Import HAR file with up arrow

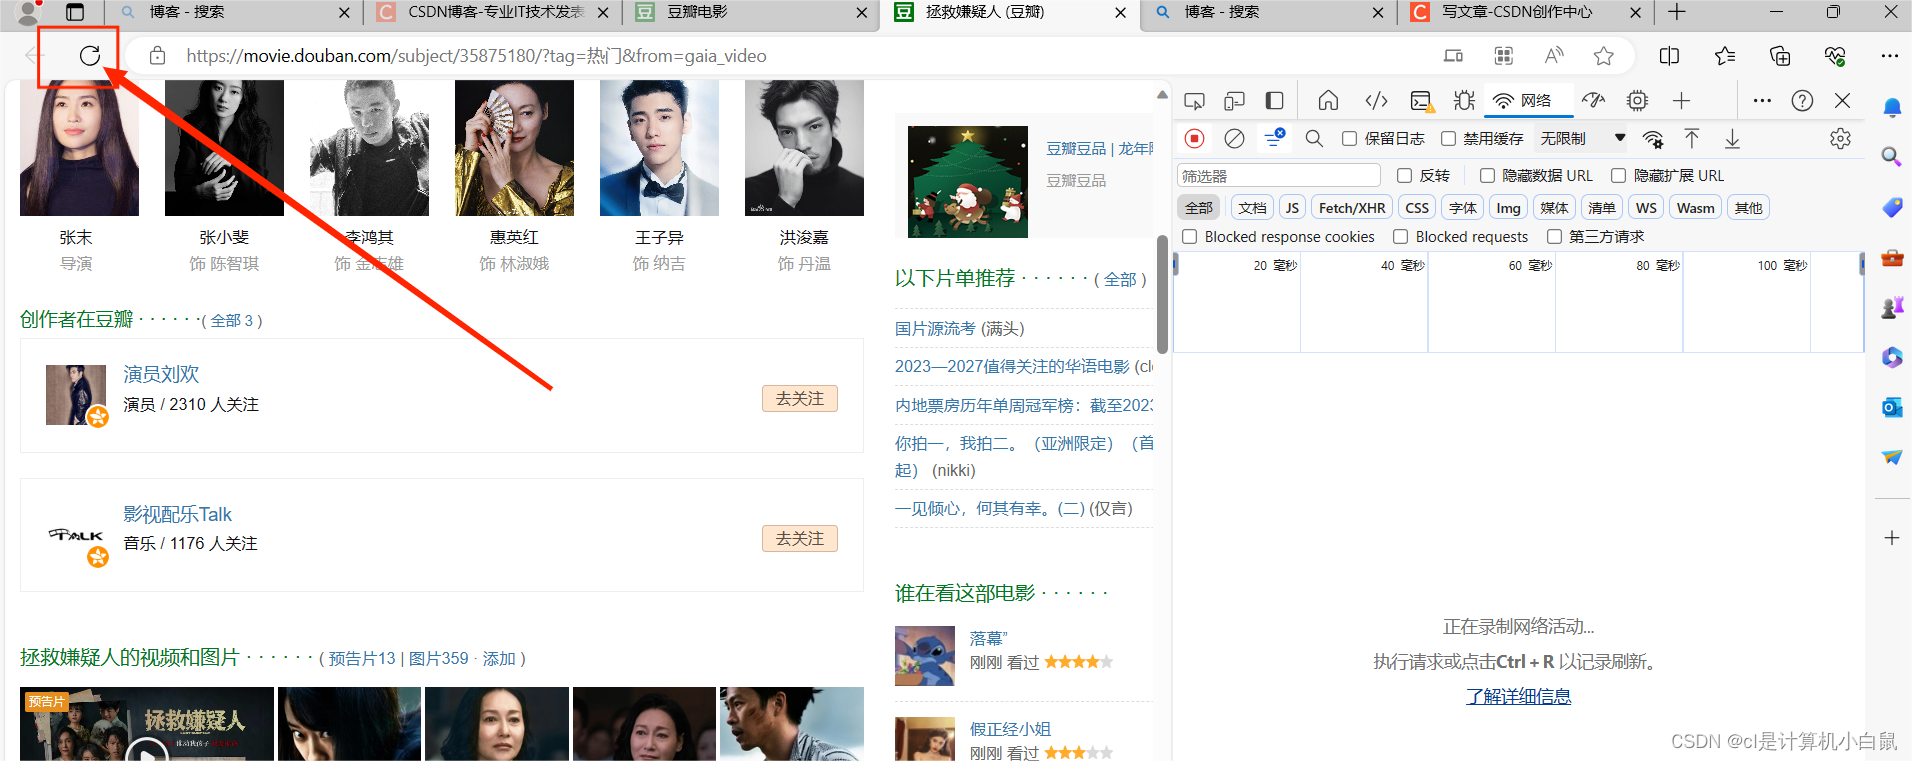tap(1691, 138)
